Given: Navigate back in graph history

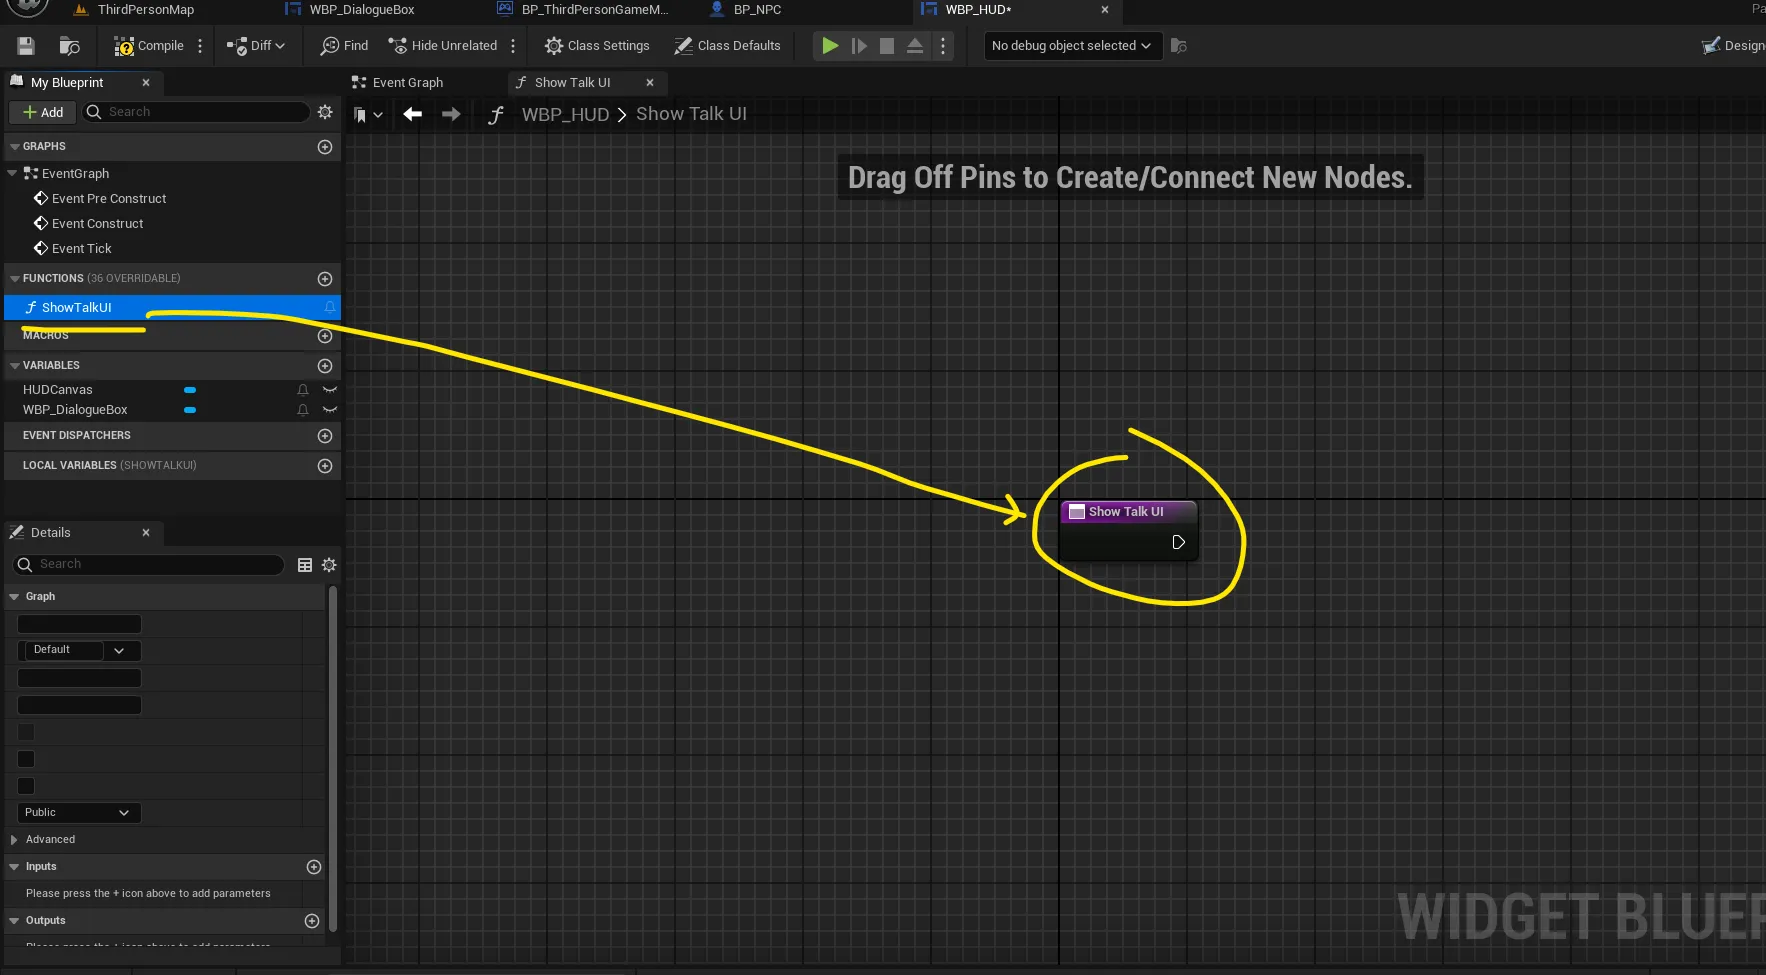Looking at the screenshot, I should 413,114.
